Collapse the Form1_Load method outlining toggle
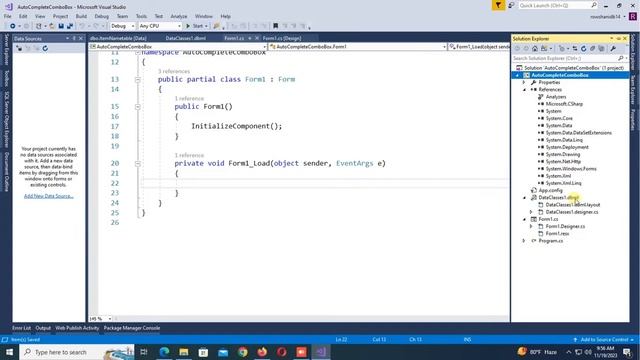Screen dimensions: 640x360 pyautogui.click(x=138, y=163)
